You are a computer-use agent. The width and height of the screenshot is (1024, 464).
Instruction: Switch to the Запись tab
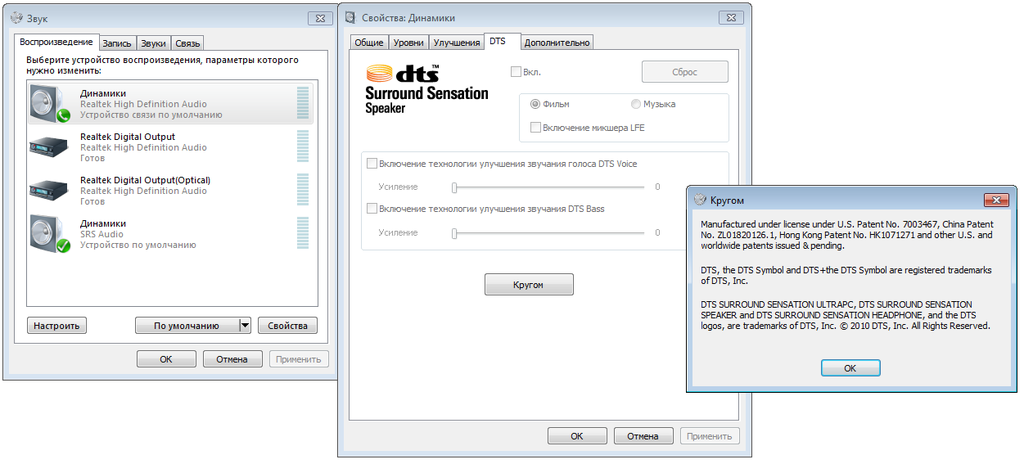(118, 43)
